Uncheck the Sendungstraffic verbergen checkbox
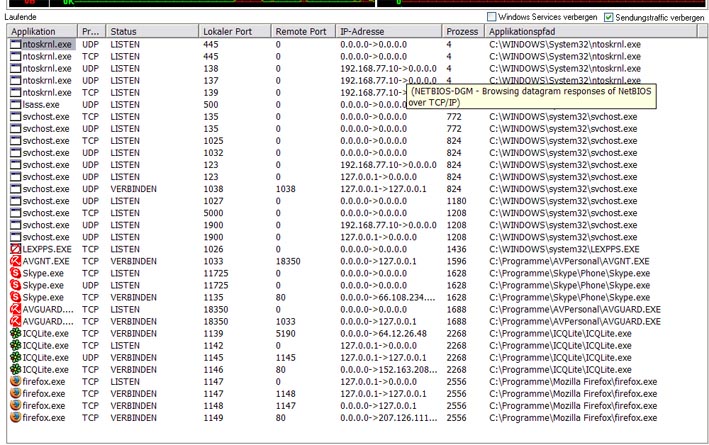Image resolution: width=709 pixels, height=445 pixels. (x=609, y=17)
